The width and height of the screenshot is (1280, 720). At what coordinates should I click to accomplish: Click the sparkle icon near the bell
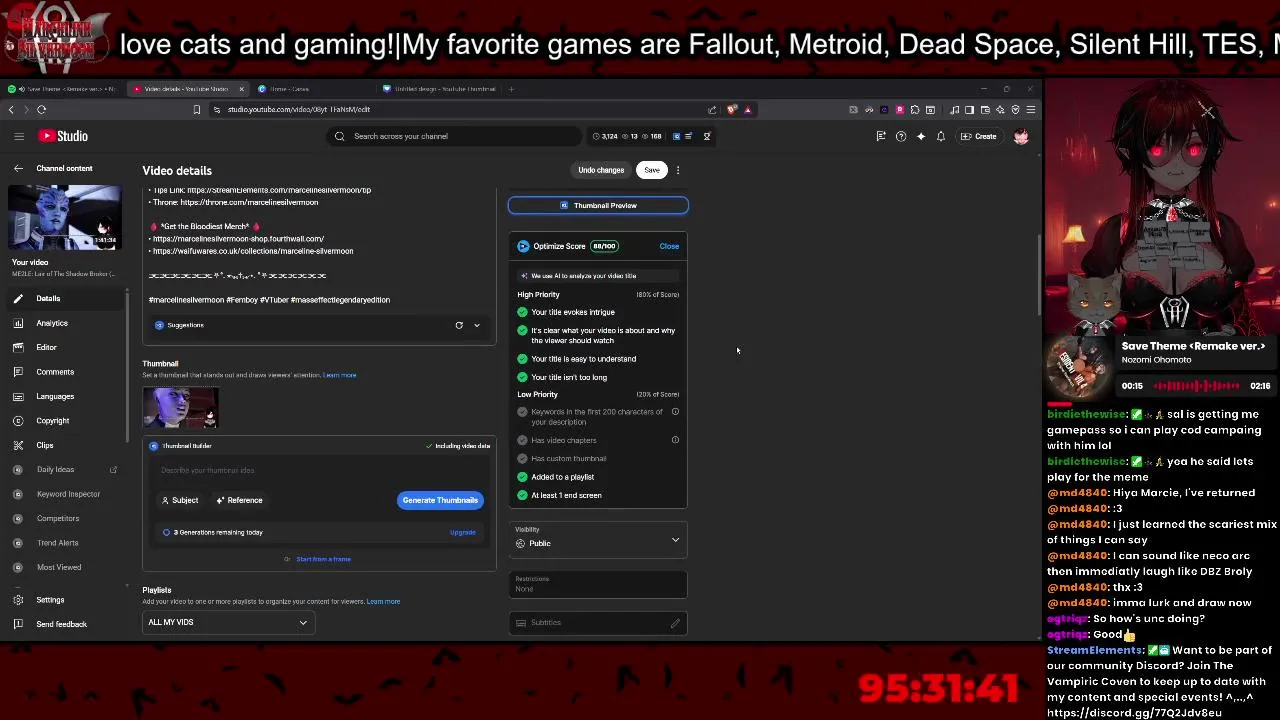(x=921, y=136)
